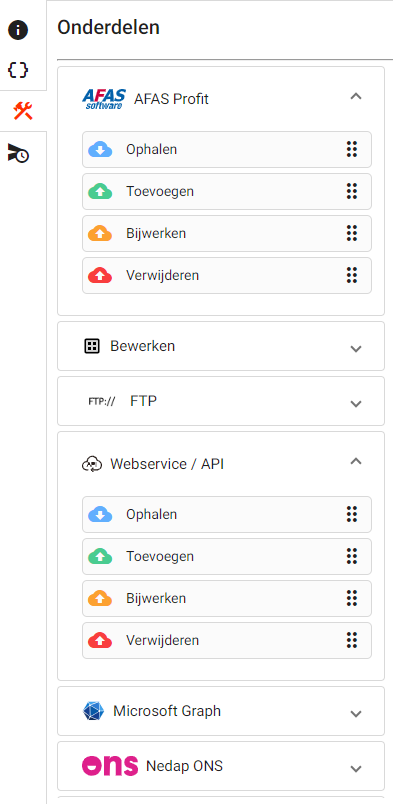Click the drag handle of Webservice Verwijderen
This screenshot has width=393, height=804.
pyautogui.click(x=351, y=640)
